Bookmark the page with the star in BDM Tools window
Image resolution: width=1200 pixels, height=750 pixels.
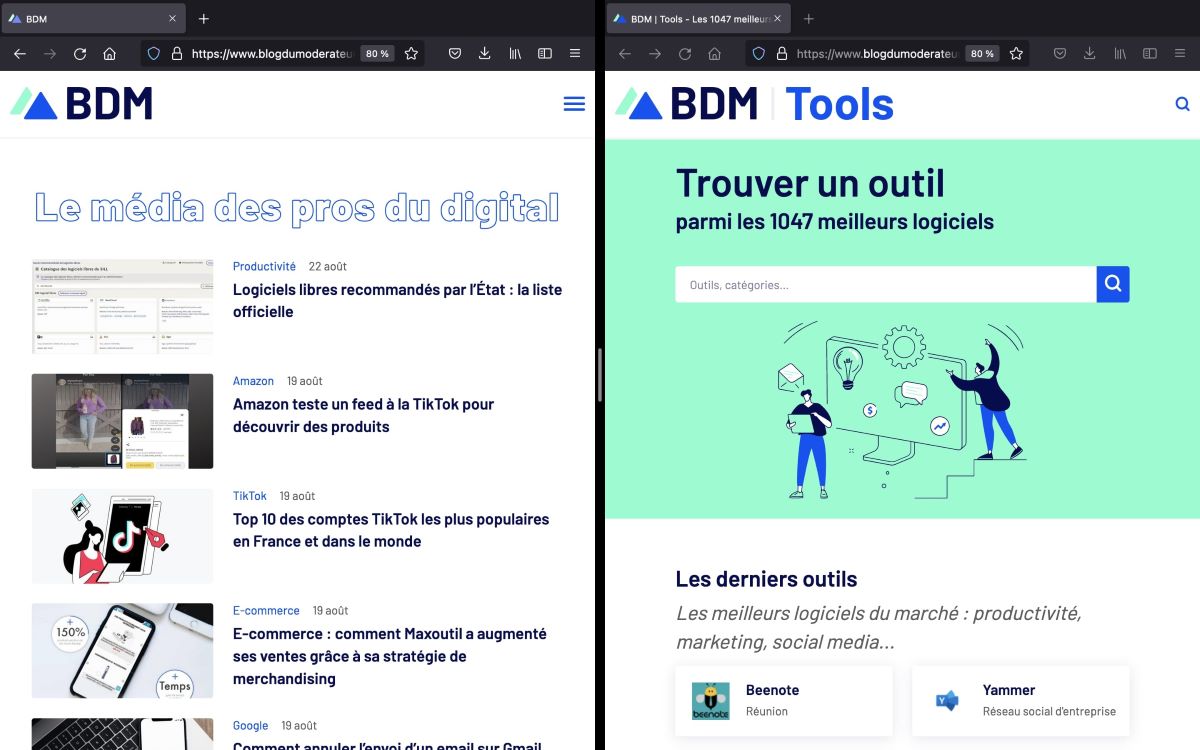(x=1016, y=54)
